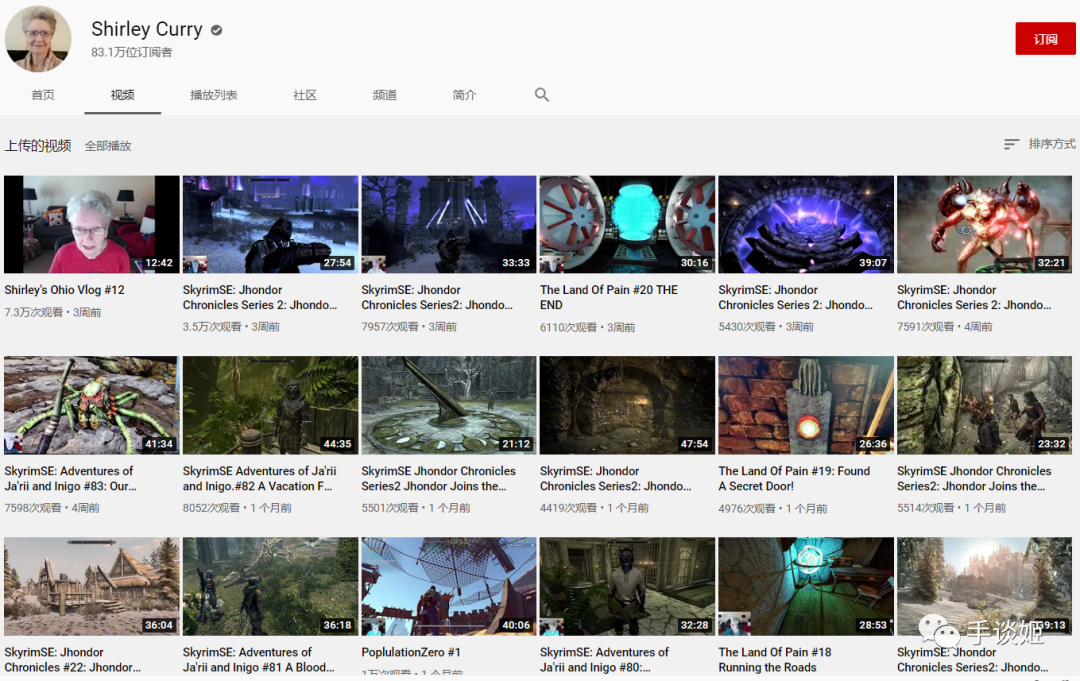Click the 3.5万次观看 view count text
The image size is (1080, 681).
click(x=212, y=327)
